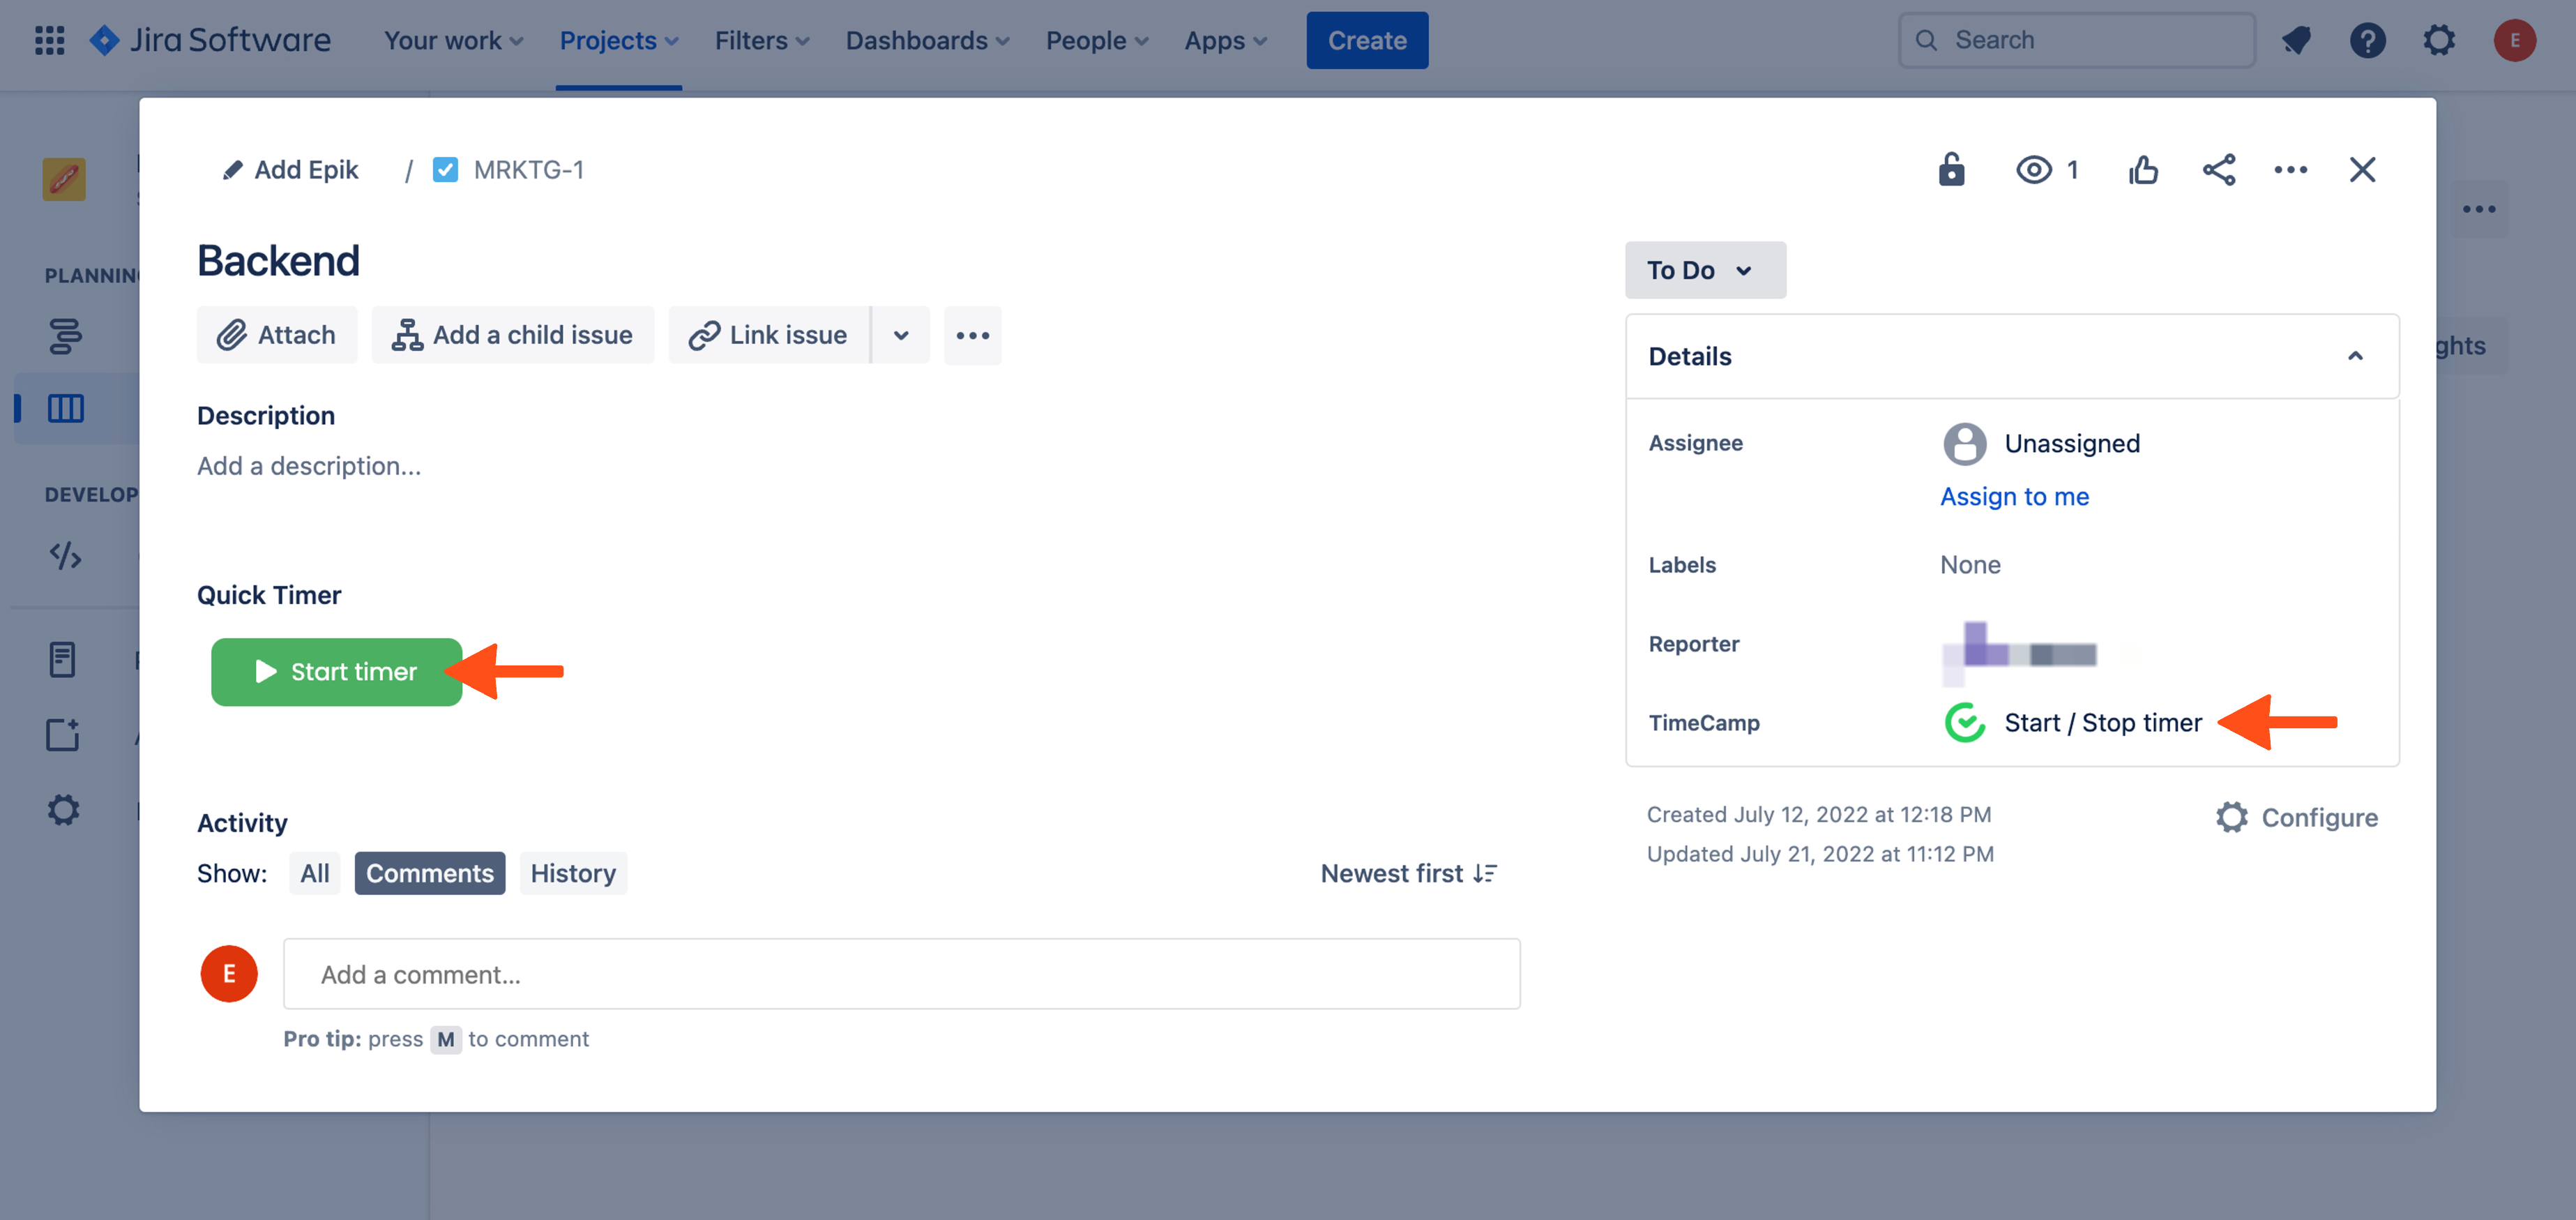Click the issue restriction lock icon
The image size is (2576, 1220).
(x=1951, y=170)
